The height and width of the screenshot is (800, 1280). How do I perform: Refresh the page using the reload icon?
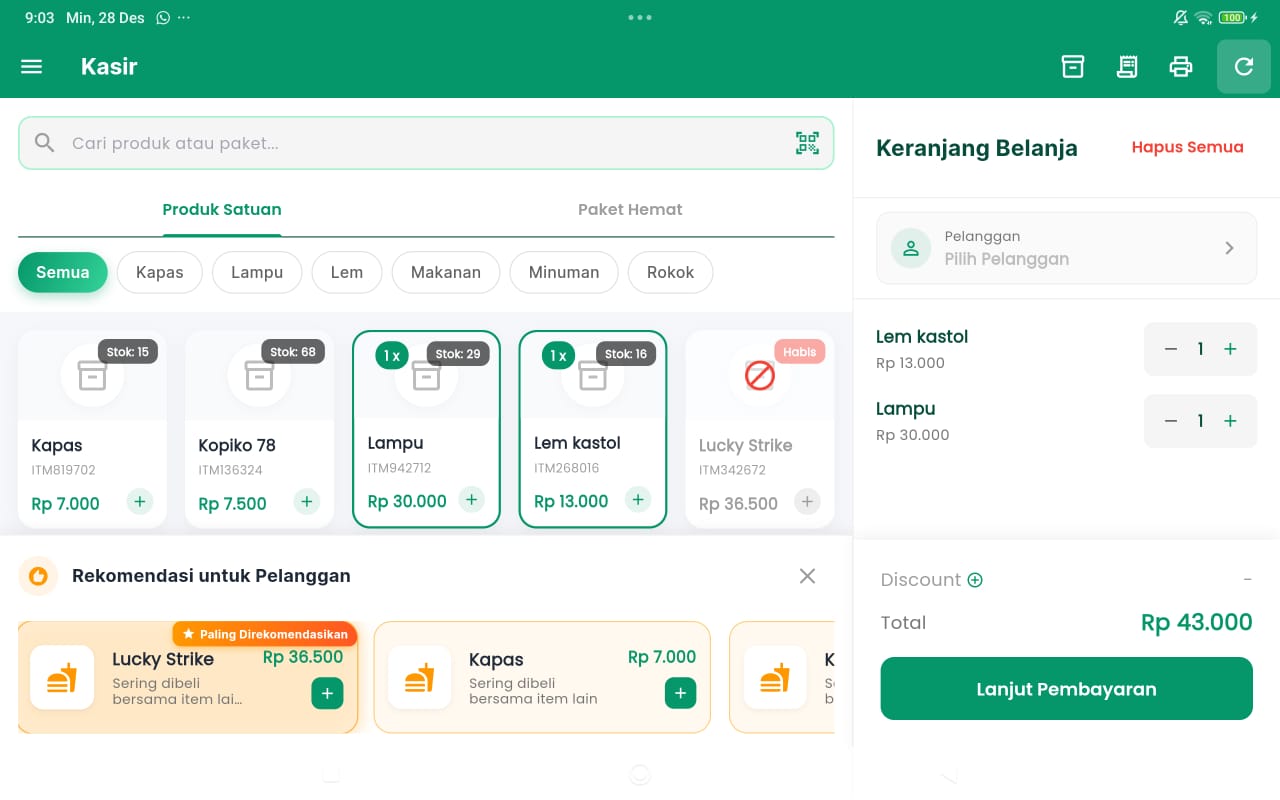click(1243, 66)
